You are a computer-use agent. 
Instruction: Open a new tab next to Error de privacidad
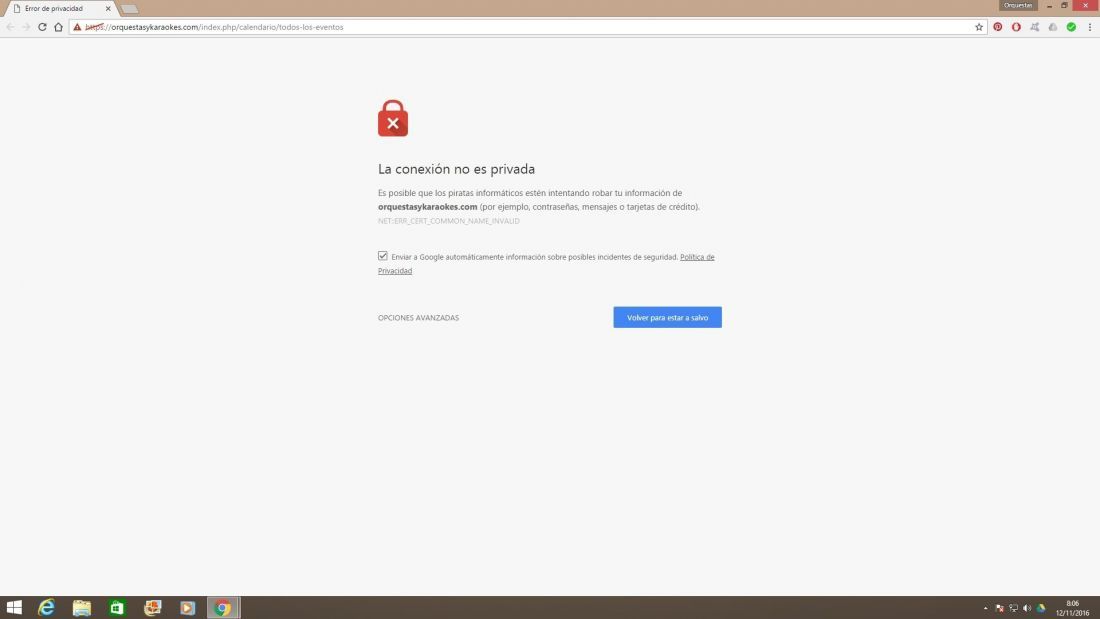coord(129,9)
